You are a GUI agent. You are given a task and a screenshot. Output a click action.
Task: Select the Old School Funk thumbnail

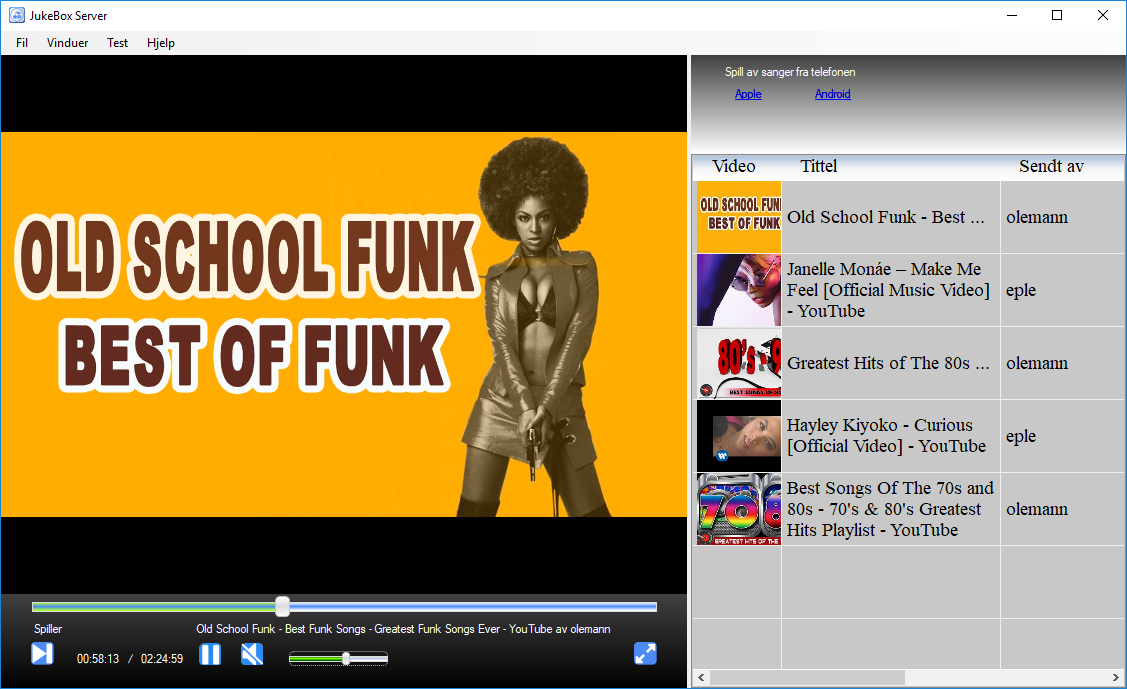739,217
